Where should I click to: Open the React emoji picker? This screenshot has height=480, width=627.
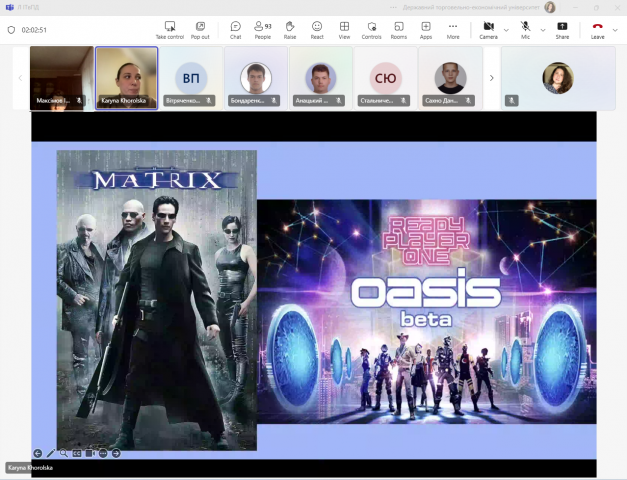(x=317, y=29)
